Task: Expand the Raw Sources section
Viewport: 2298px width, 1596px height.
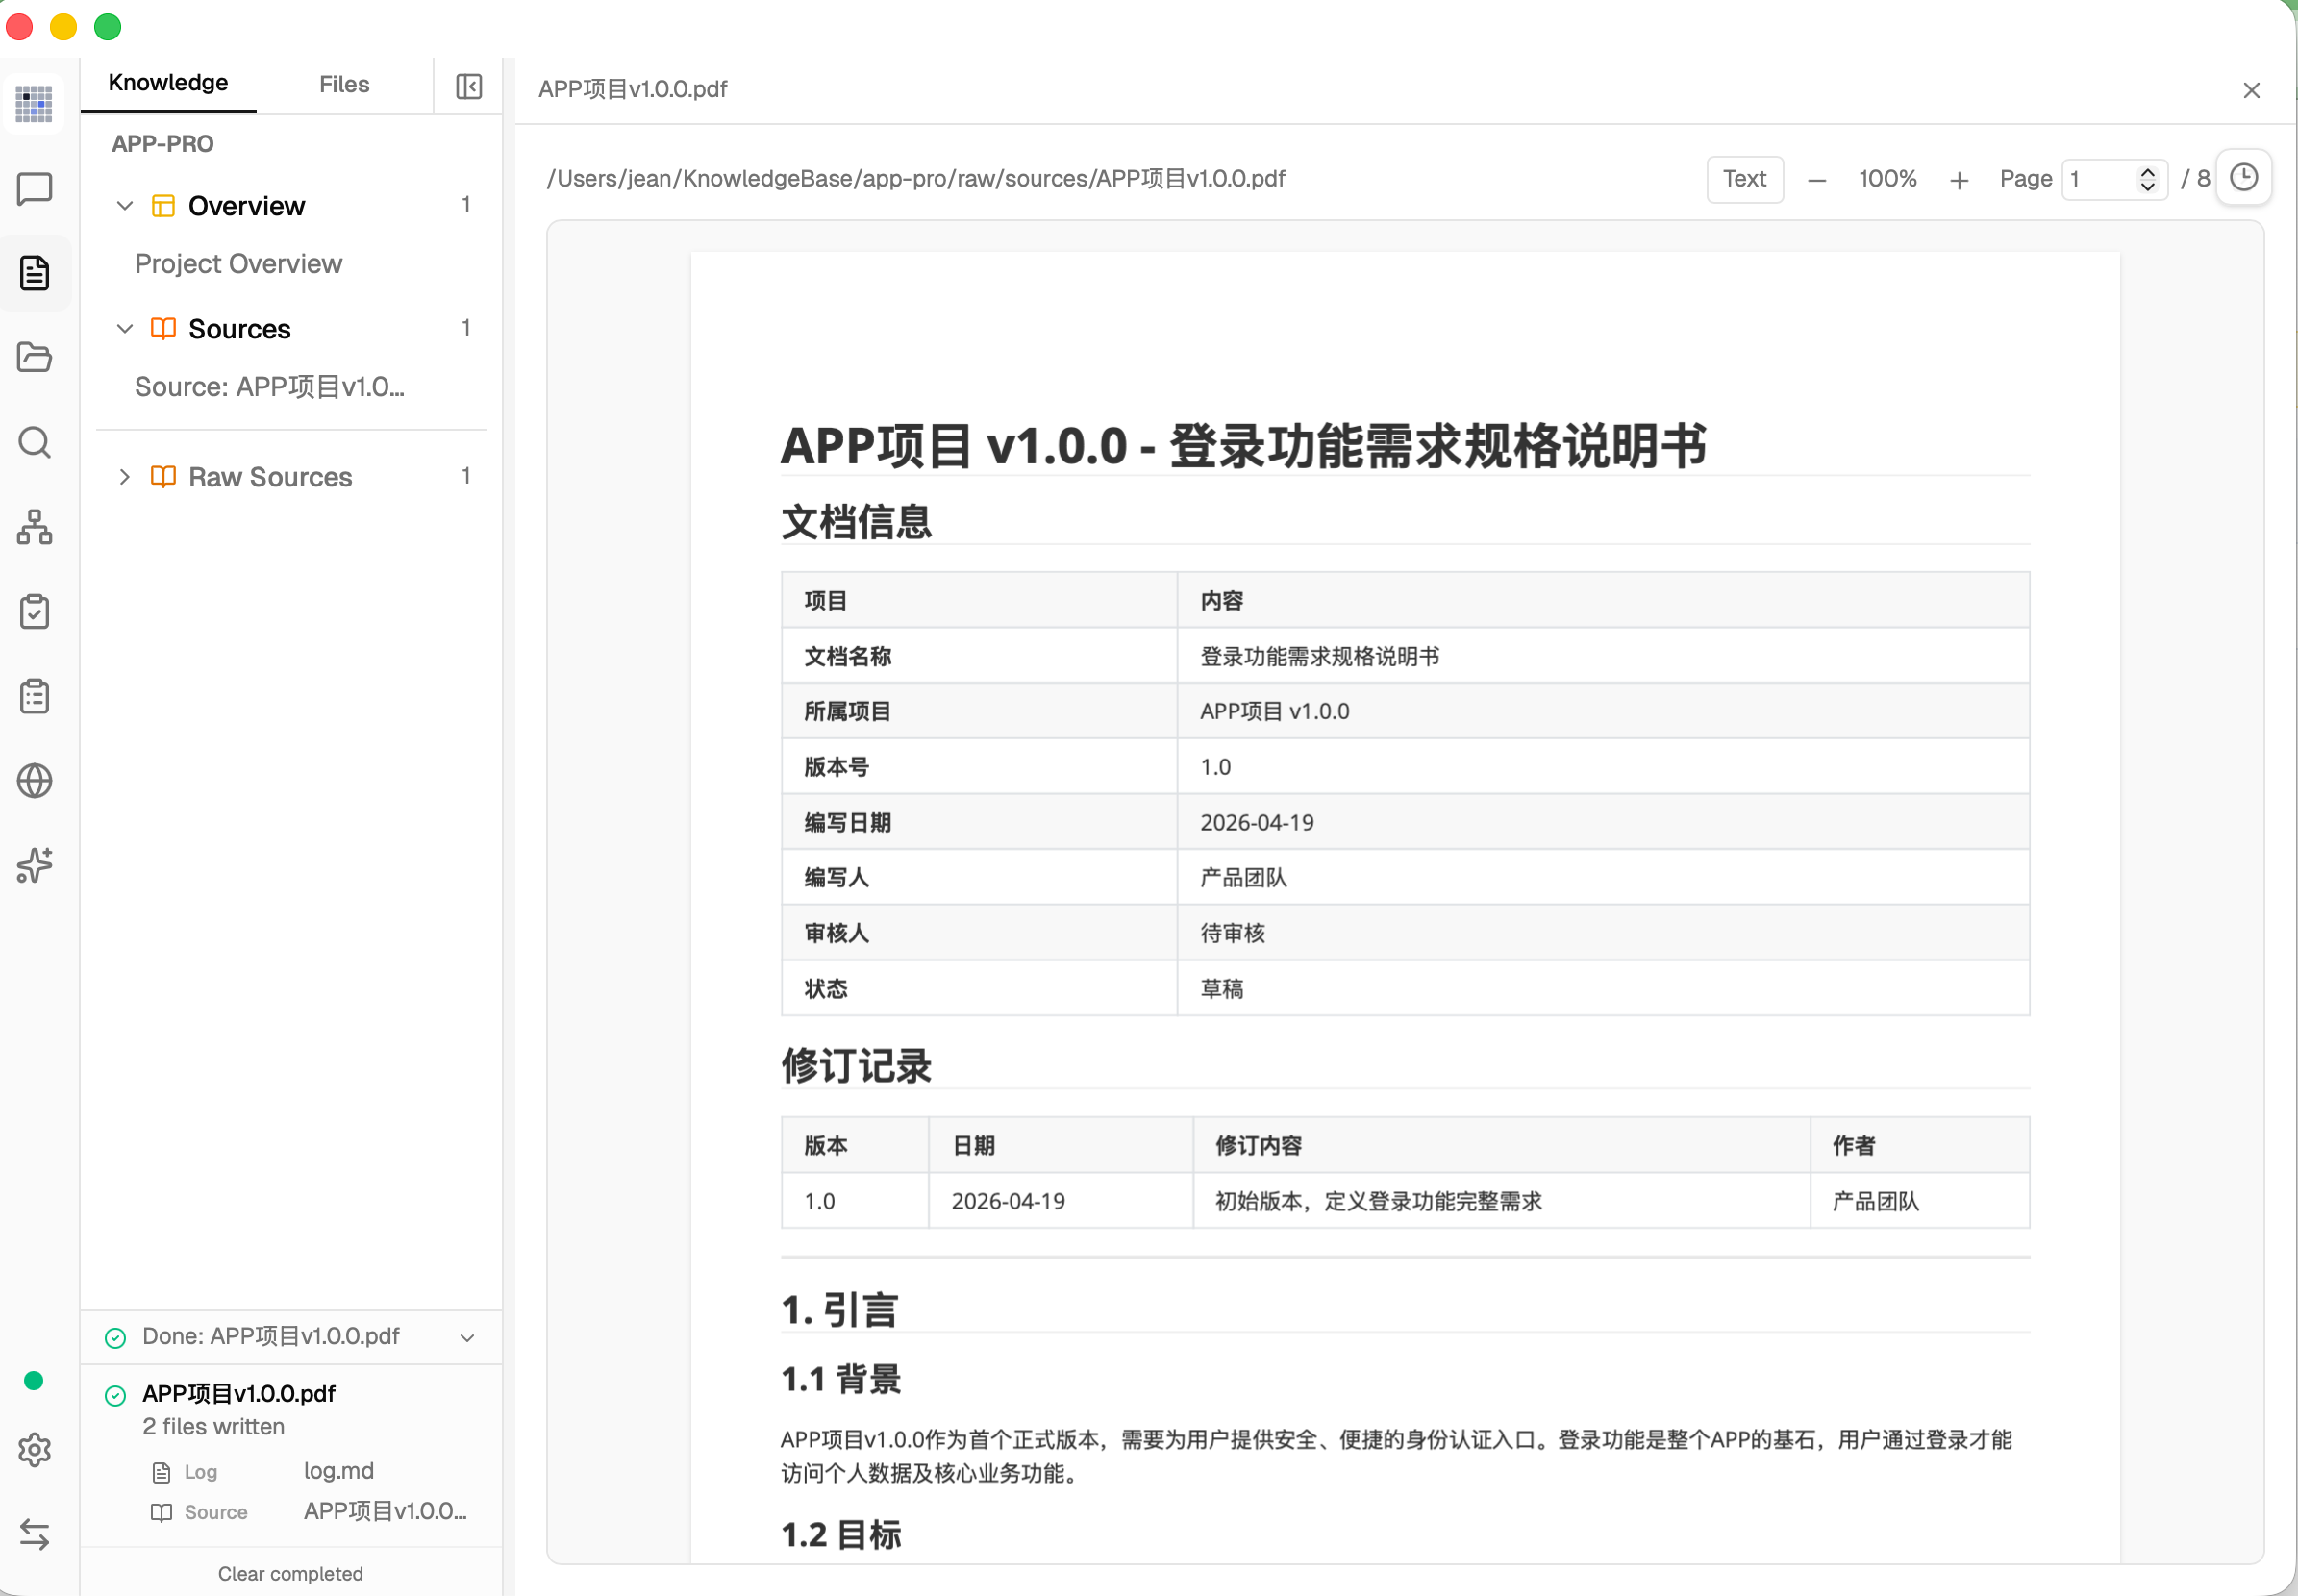Action: 125,476
